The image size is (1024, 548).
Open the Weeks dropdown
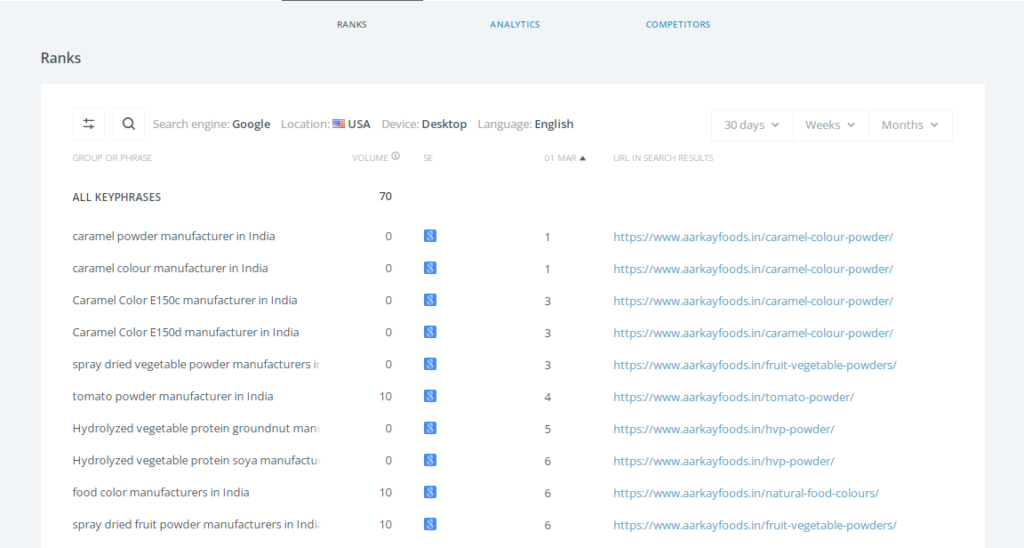(x=830, y=125)
